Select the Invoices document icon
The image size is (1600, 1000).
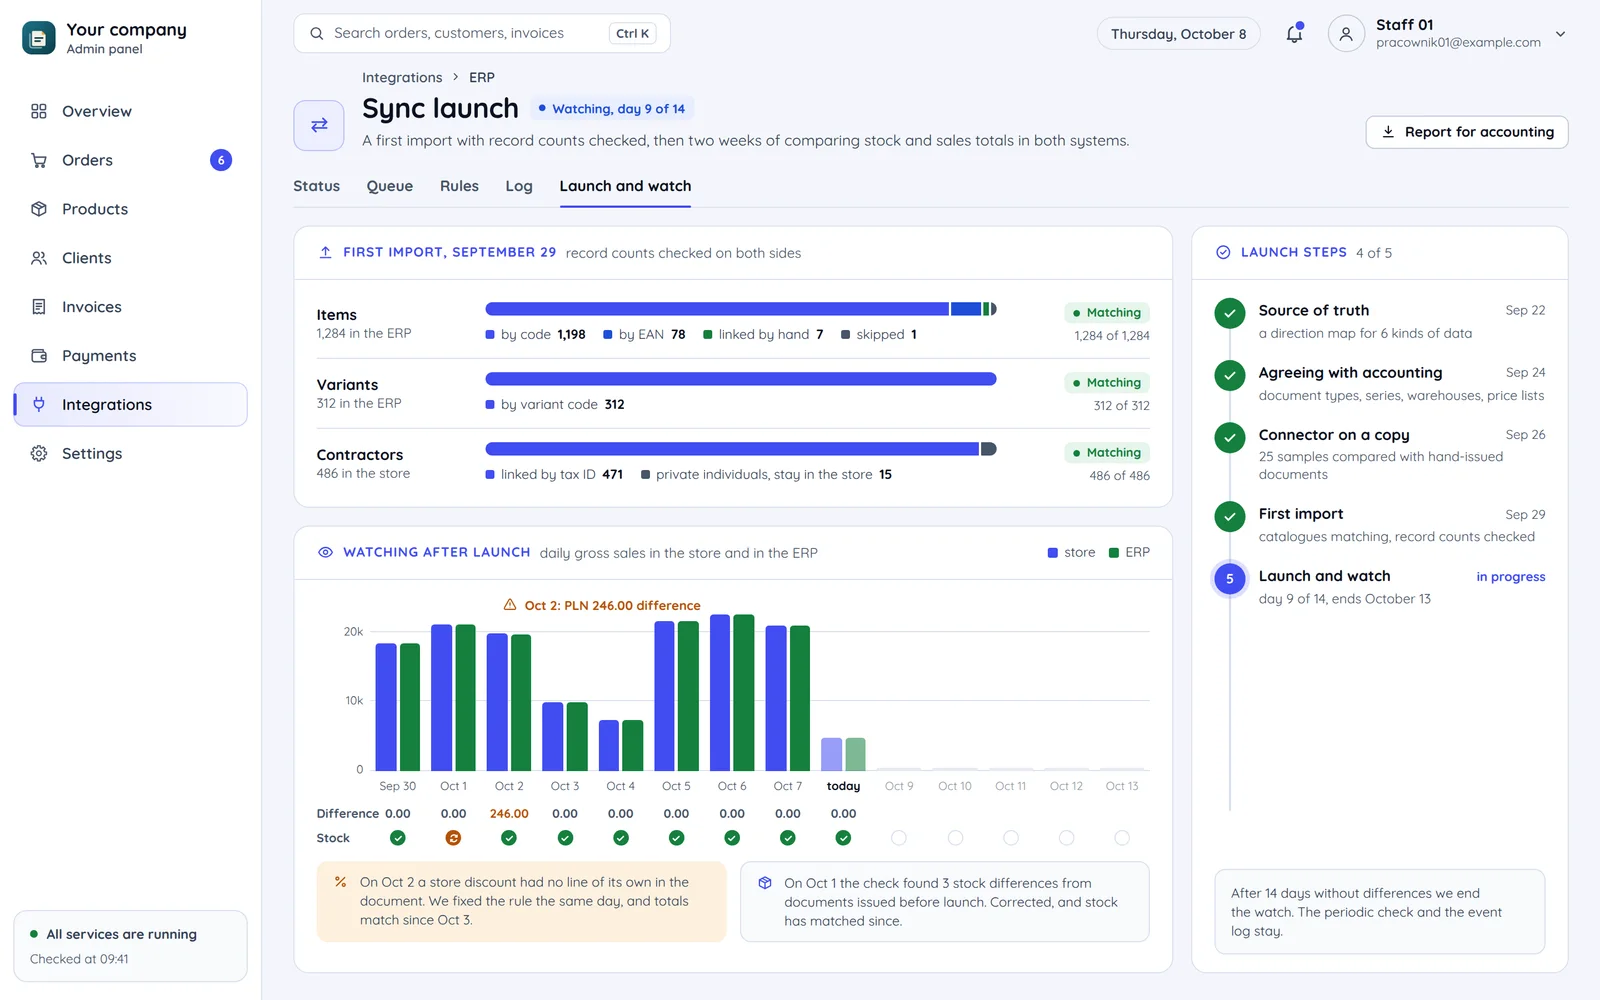(39, 307)
